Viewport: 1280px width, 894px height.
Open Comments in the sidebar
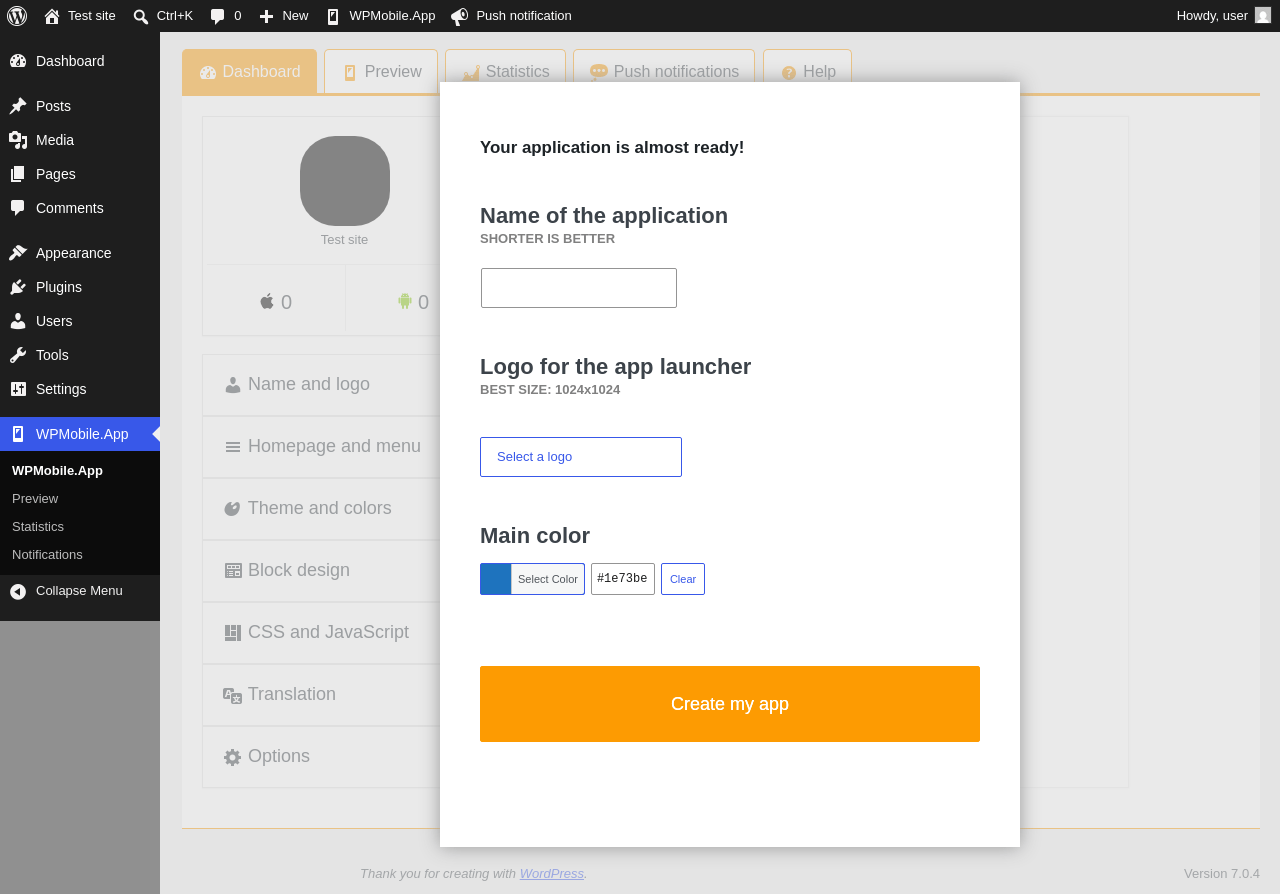80,208
